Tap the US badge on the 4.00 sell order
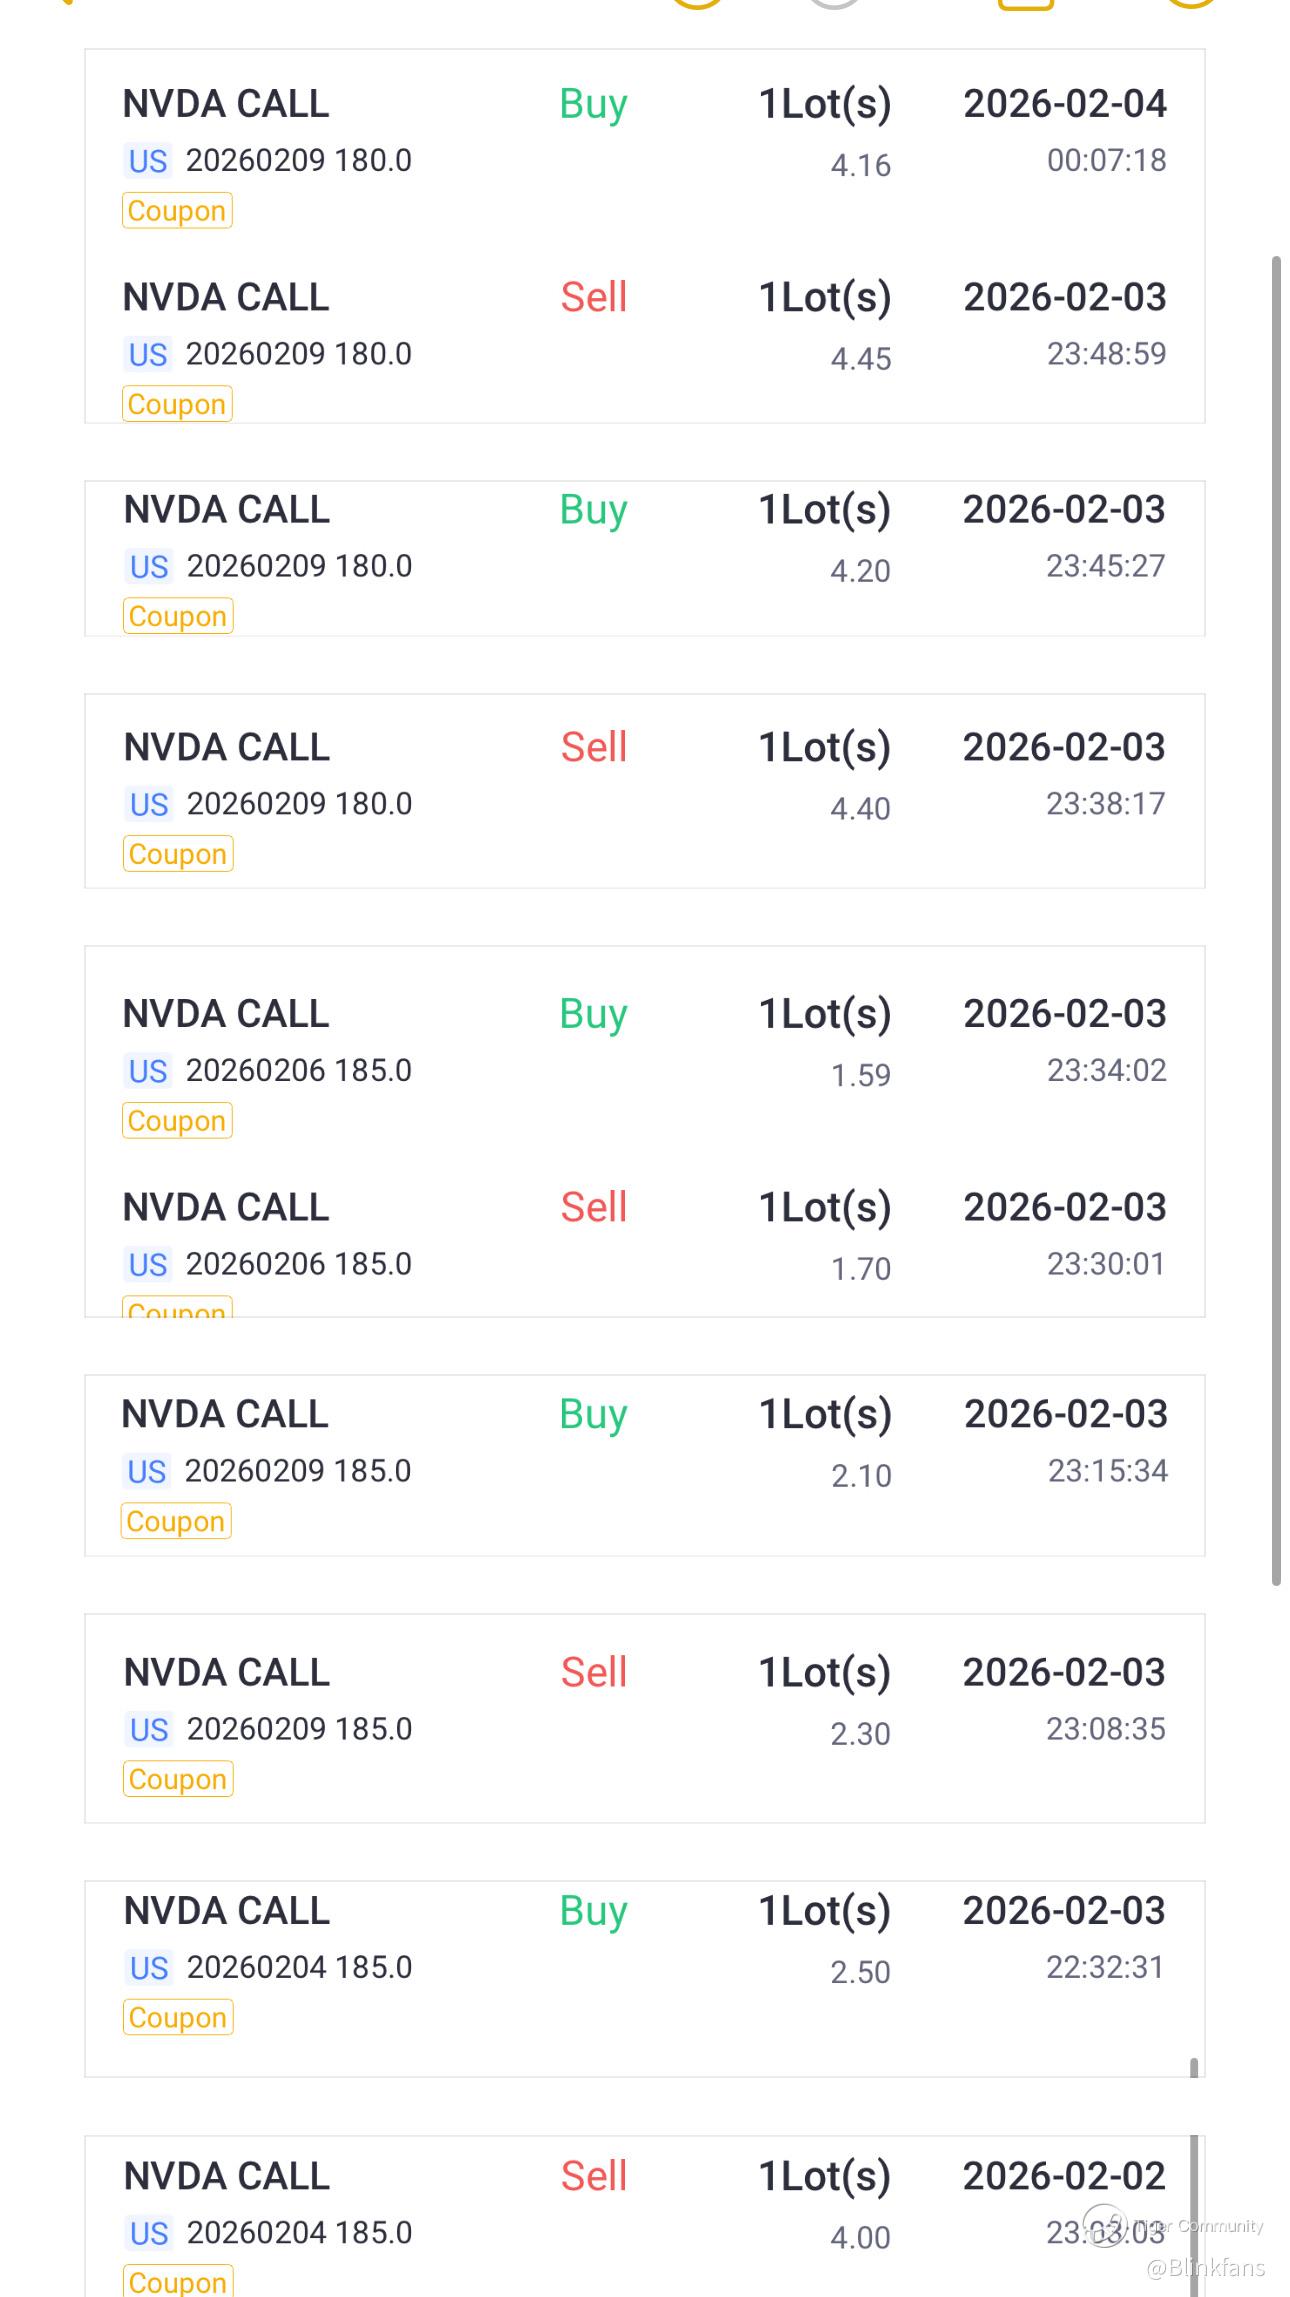The height and width of the screenshot is (2297, 1290). click(x=149, y=2234)
